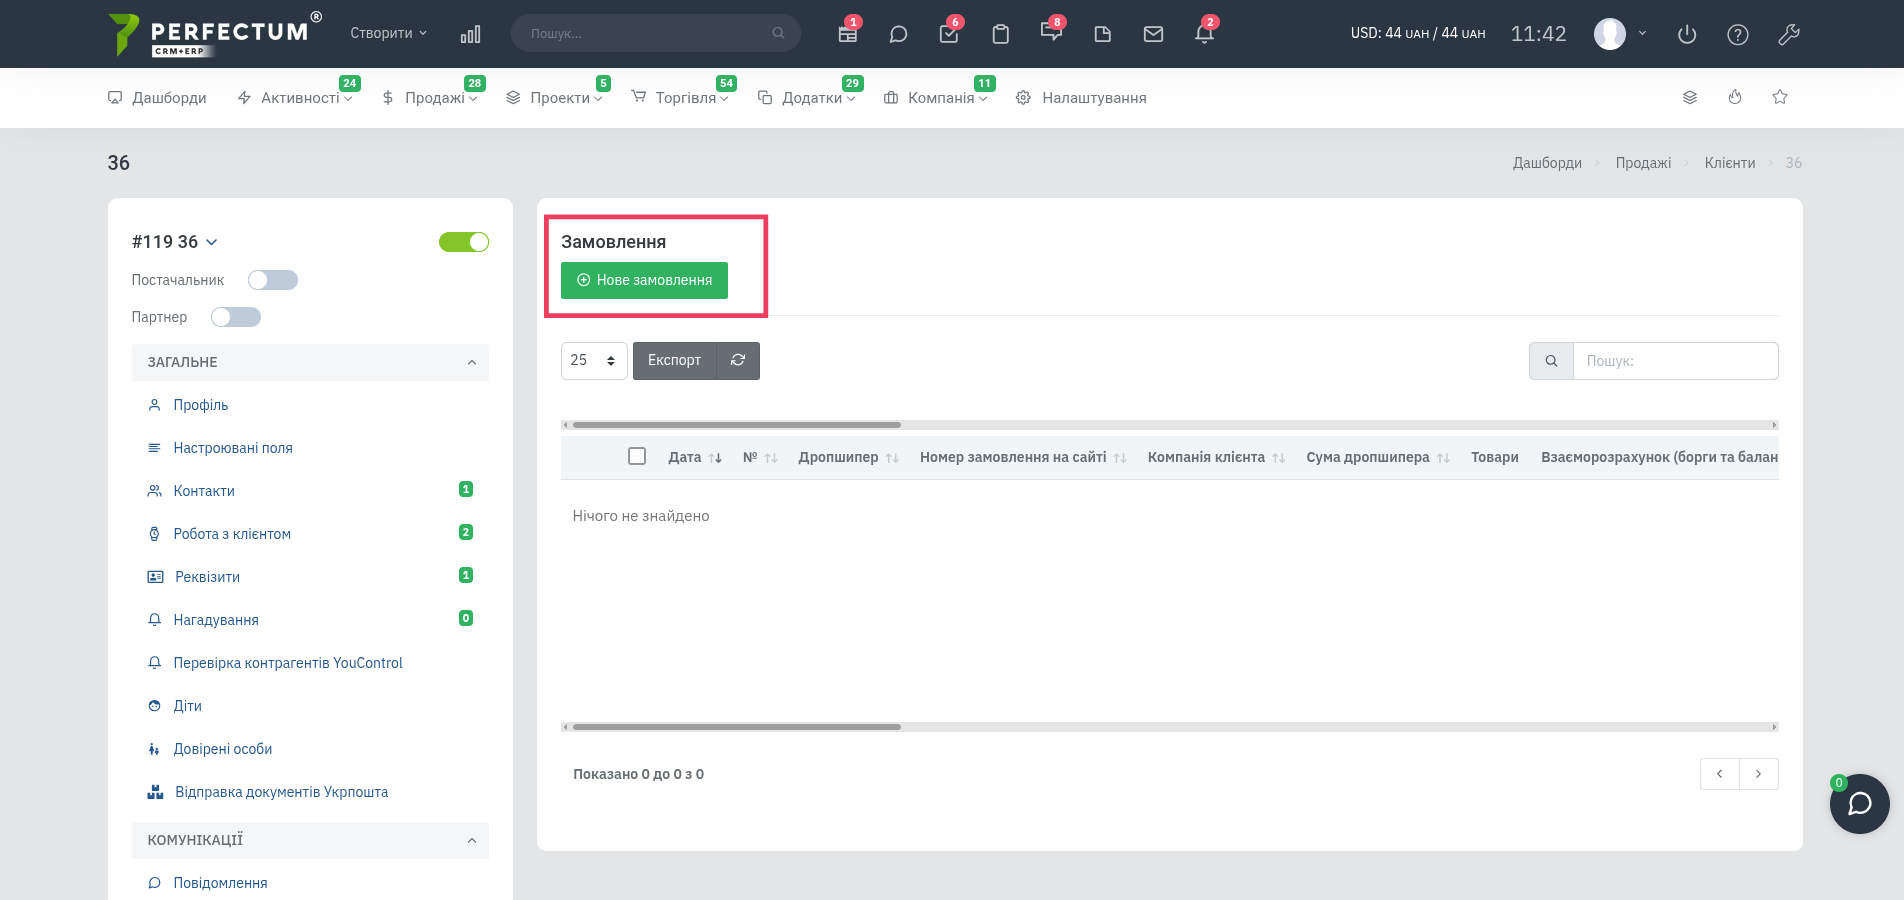Expand the Створити dropdown menu
The height and width of the screenshot is (900, 1904).
(x=389, y=33)
